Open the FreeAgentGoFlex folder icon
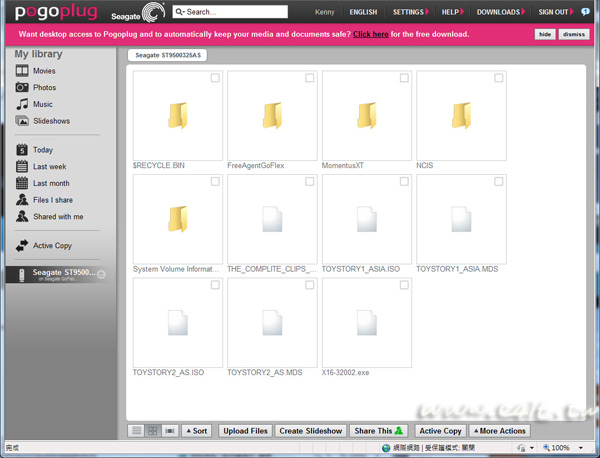600x458 pixels. click(x=272, y=115)
